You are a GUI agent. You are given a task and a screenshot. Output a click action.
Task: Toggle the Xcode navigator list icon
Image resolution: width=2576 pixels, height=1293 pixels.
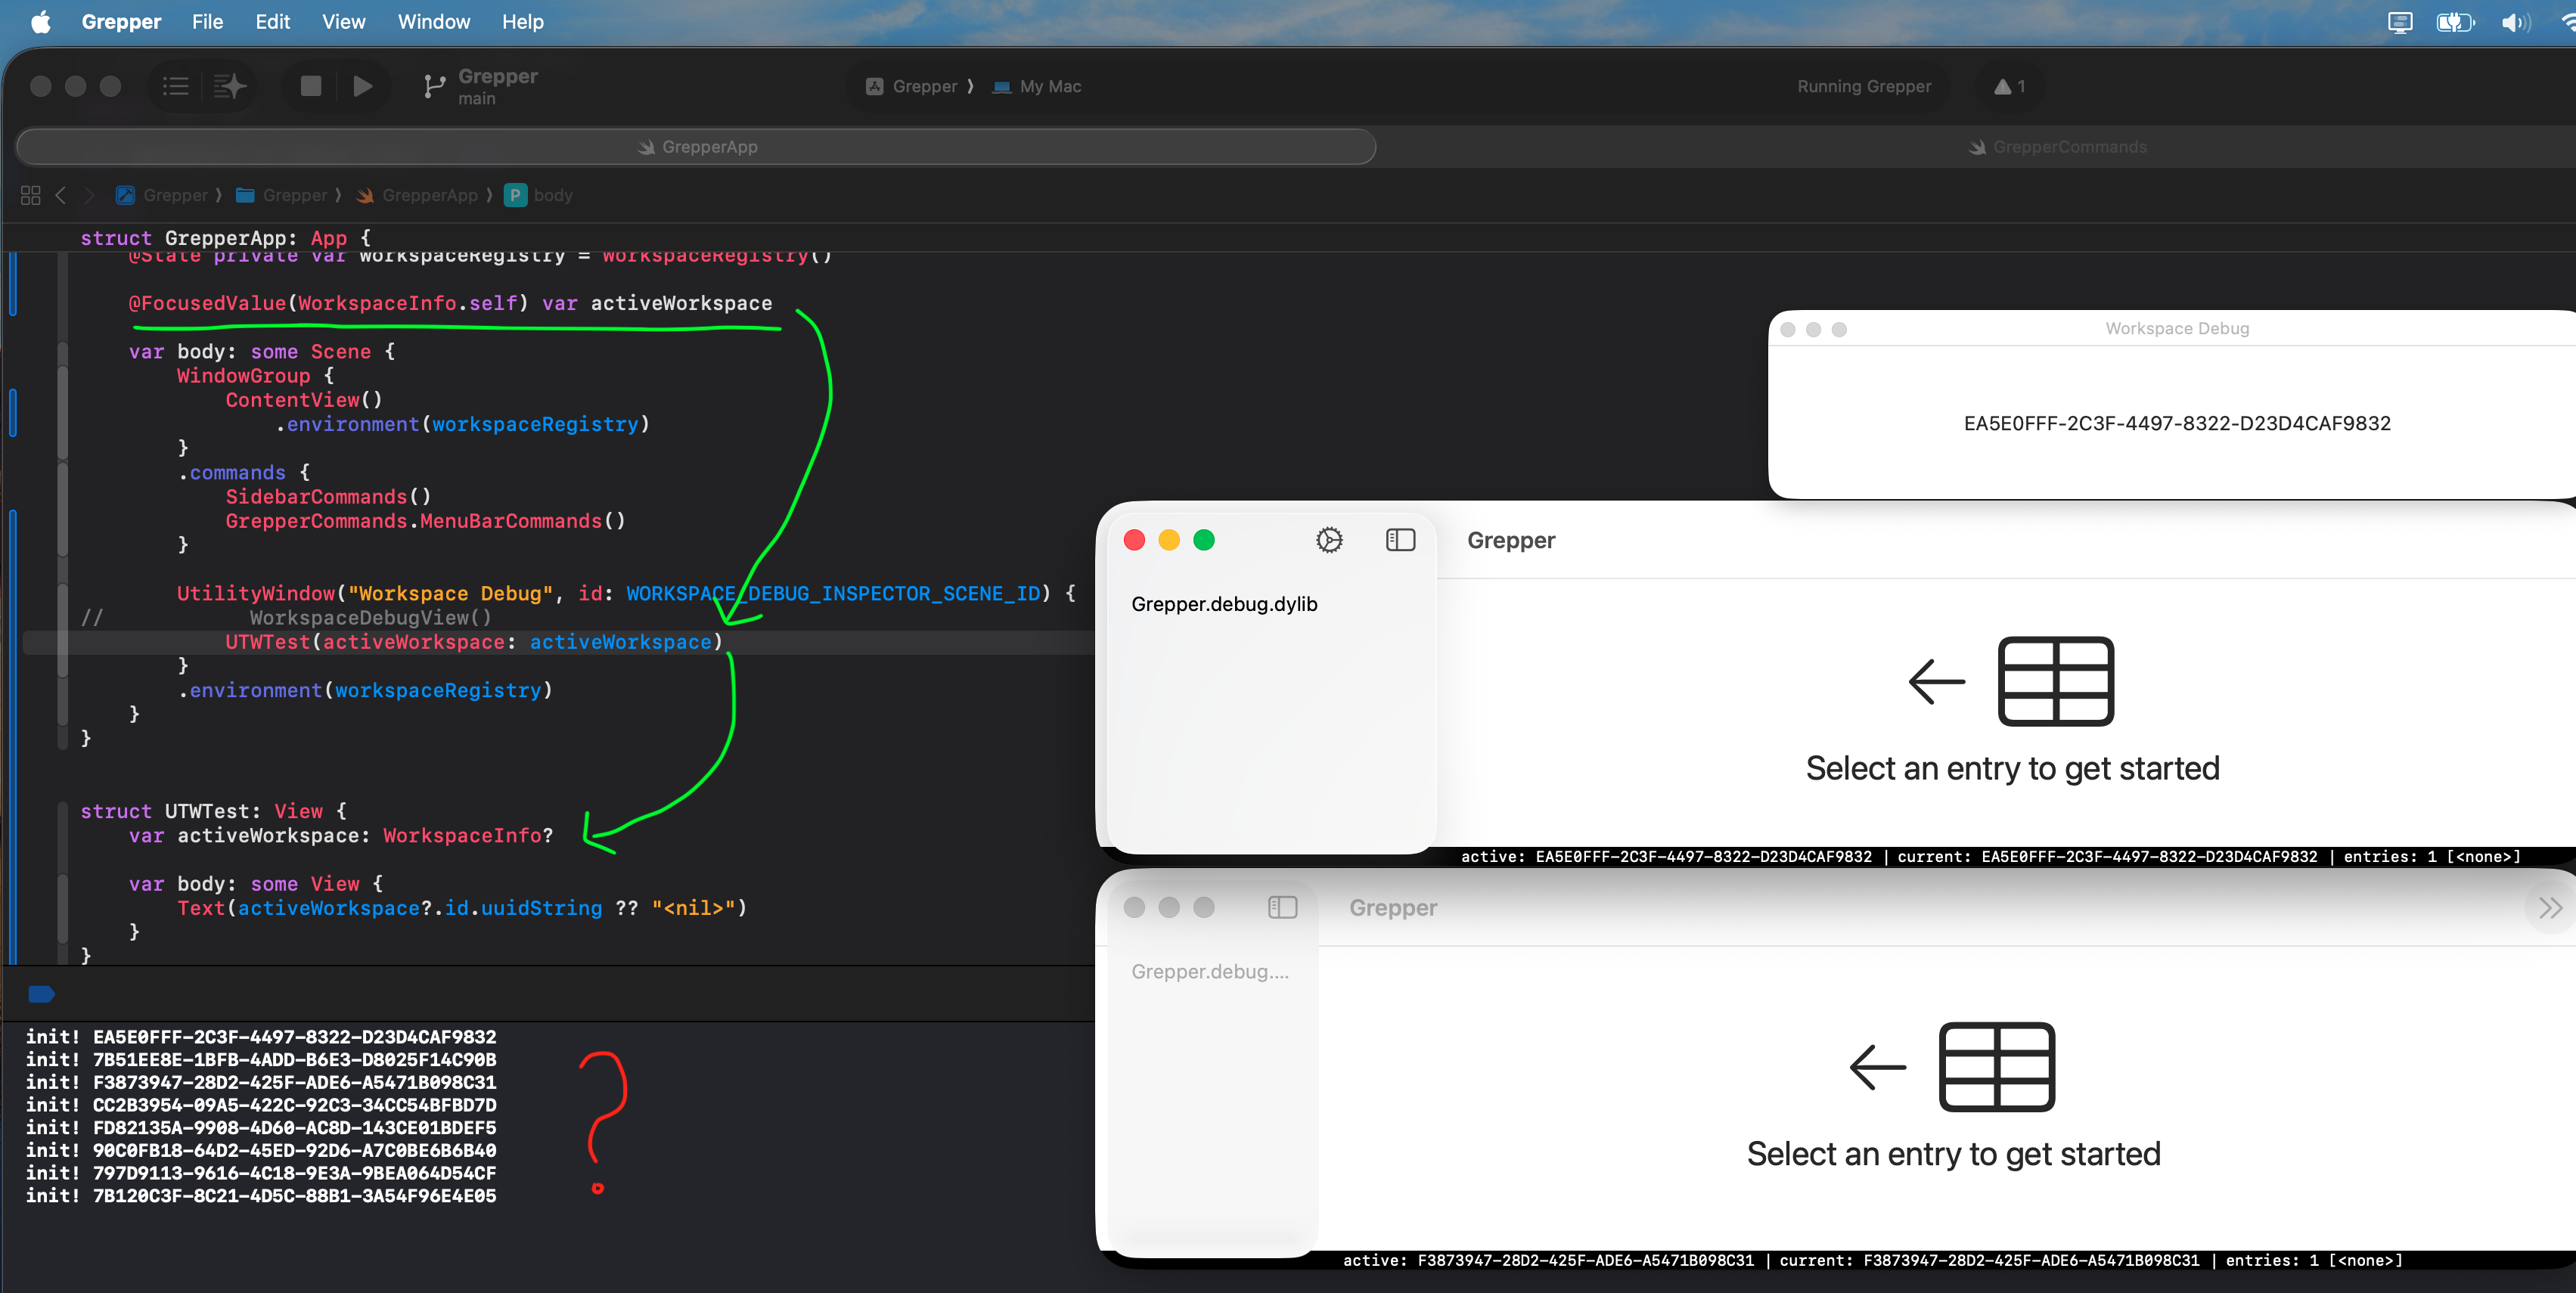(176, 87)
